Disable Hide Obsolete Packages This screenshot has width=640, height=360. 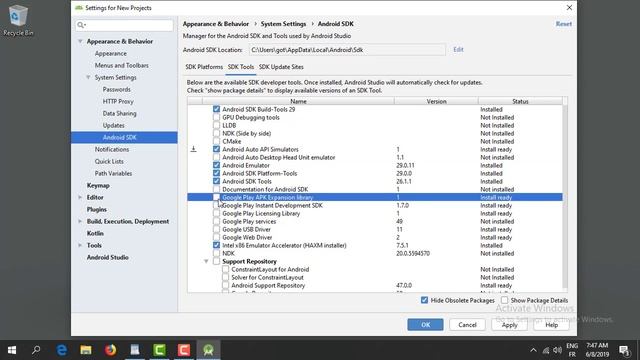pyautogui.click(x=424, y=300)
